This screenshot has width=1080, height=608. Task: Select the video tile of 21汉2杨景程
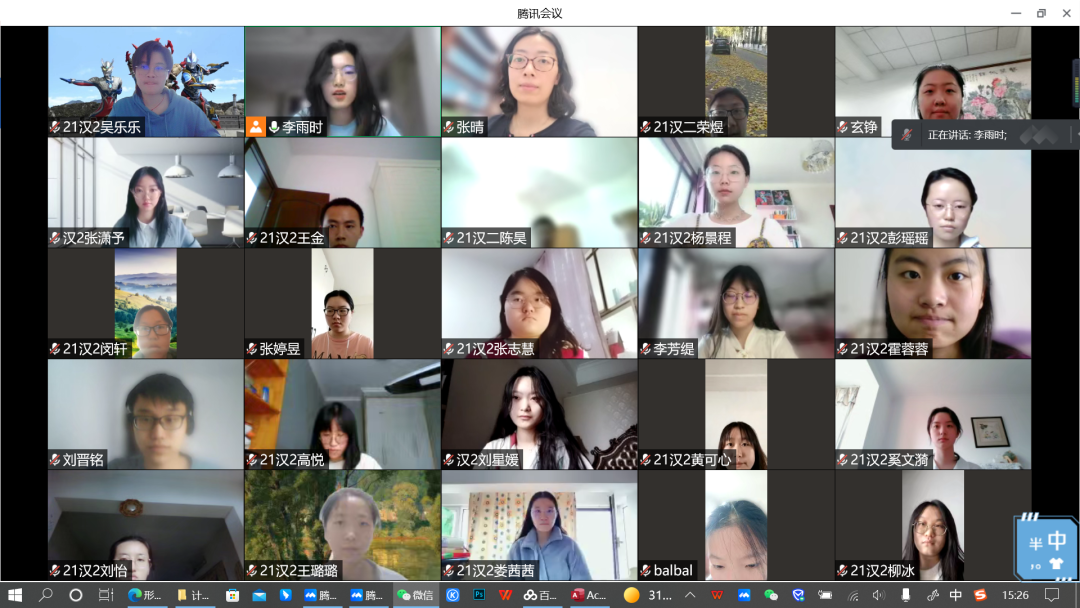736,192
